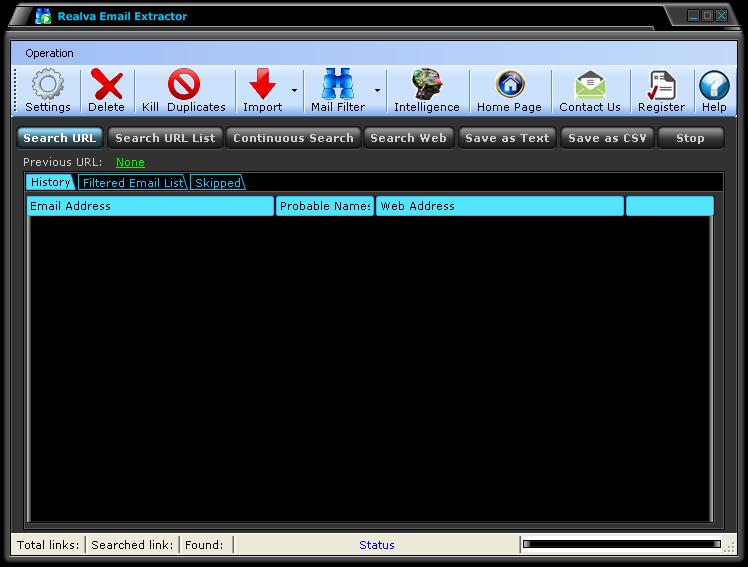The image size is (748, 567).
Task: Click the Previous URL label
Action: [62, 162]
